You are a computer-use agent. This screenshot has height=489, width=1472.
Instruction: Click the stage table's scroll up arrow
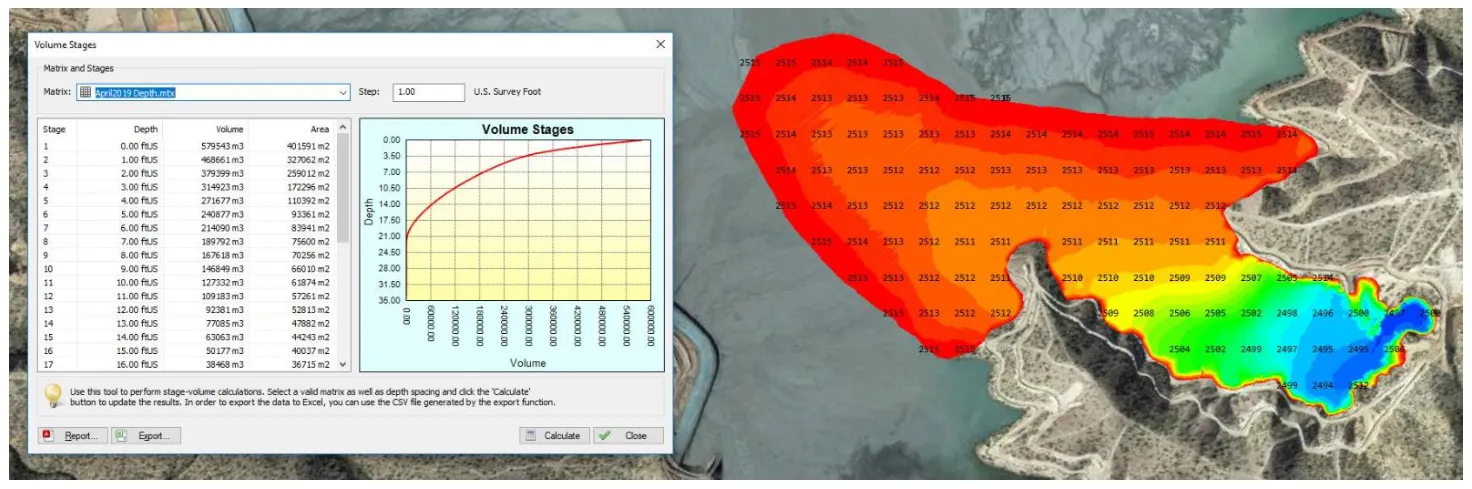pyautogui.click(x=344, y=127)
